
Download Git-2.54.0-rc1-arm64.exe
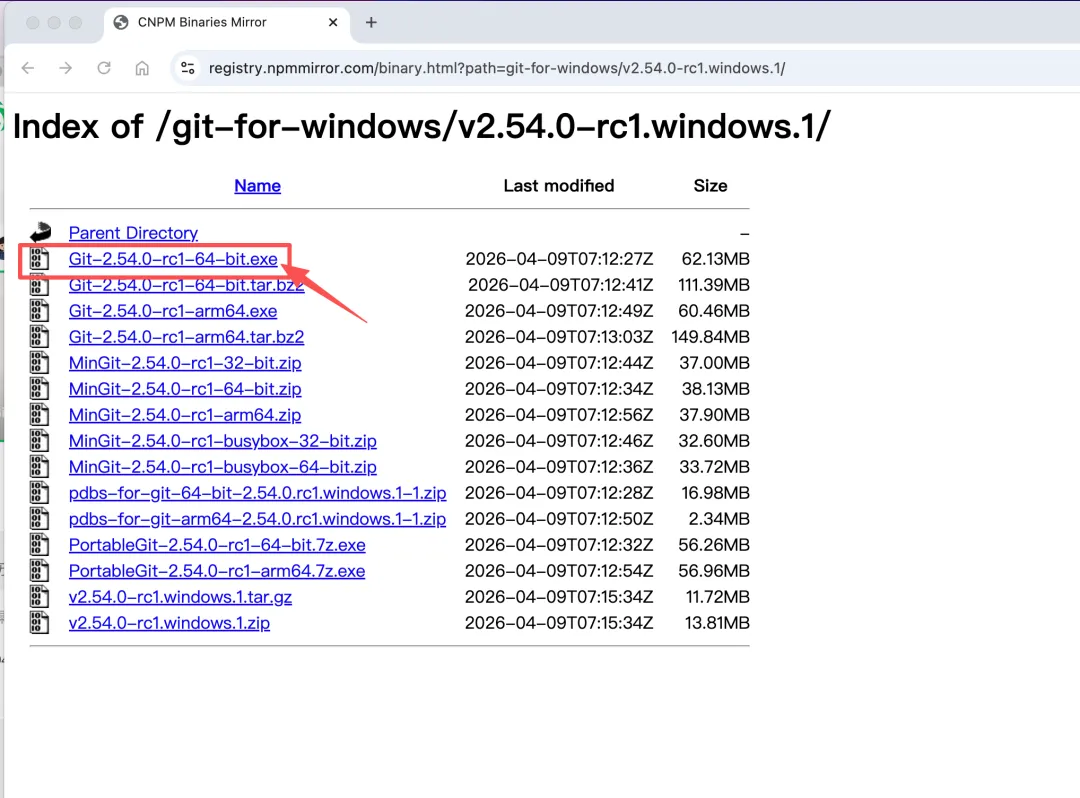173,311
